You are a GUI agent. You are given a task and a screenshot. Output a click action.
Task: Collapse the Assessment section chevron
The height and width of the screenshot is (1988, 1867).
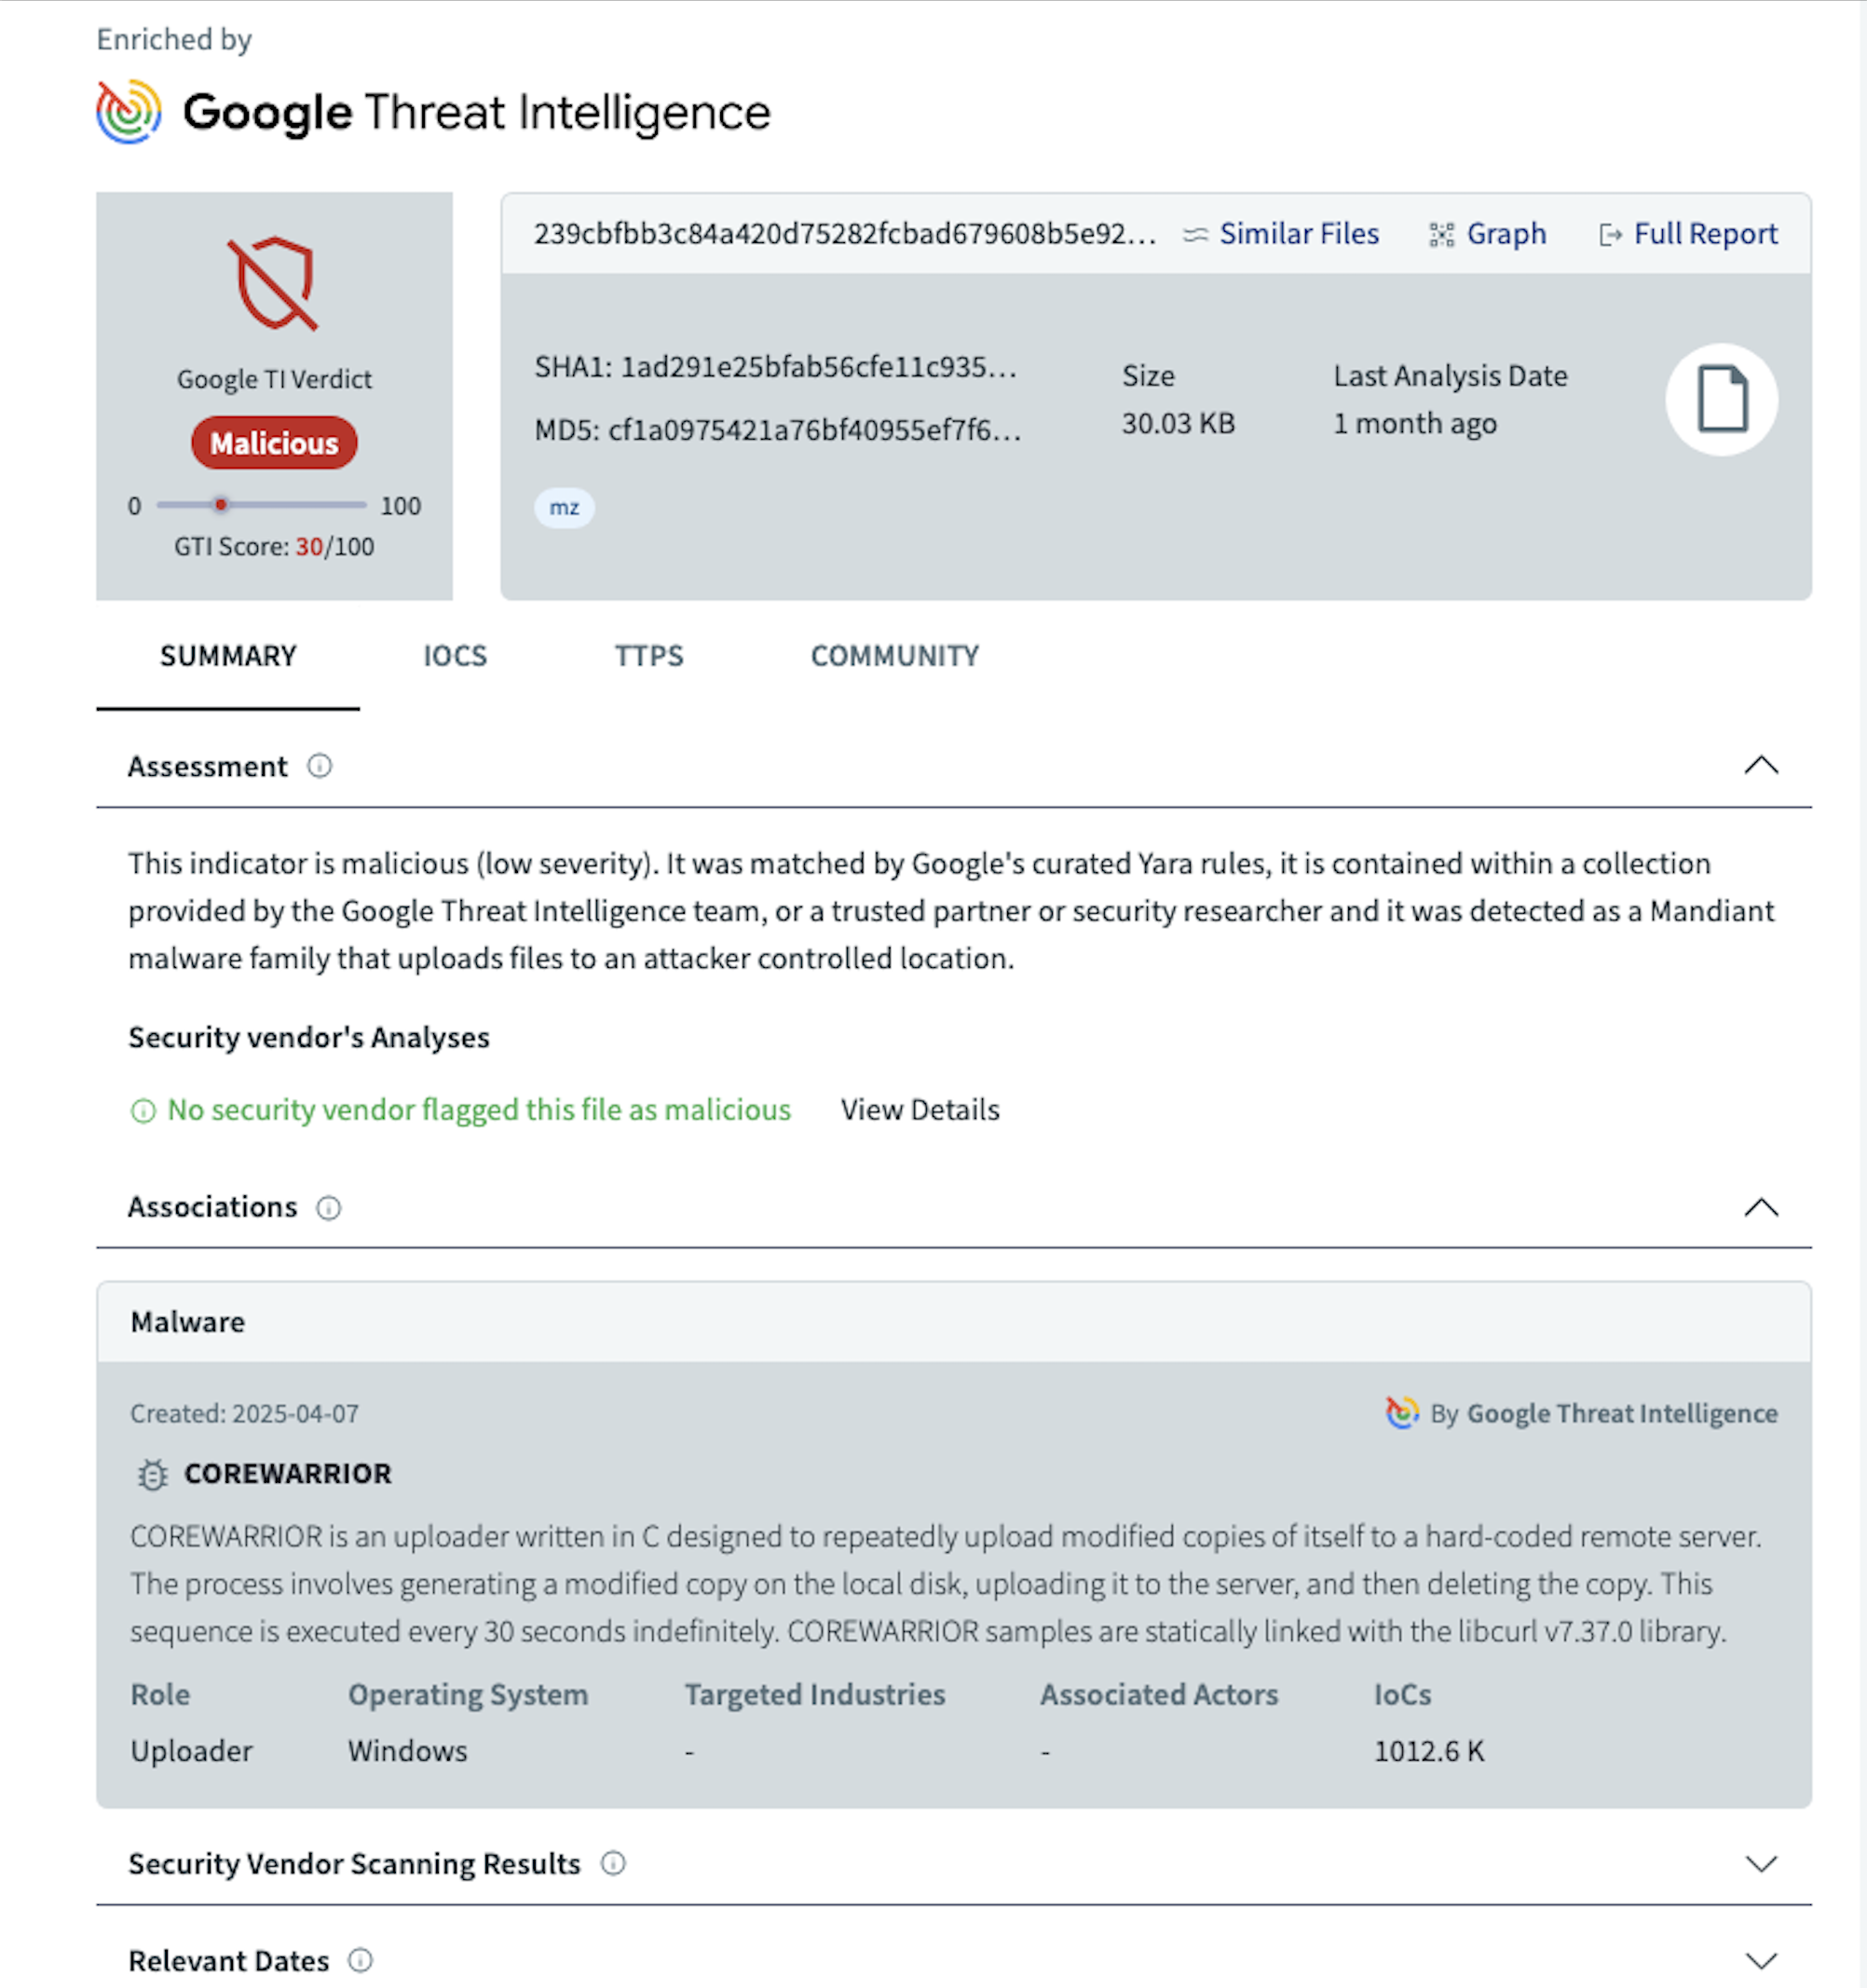point(1760,766)
